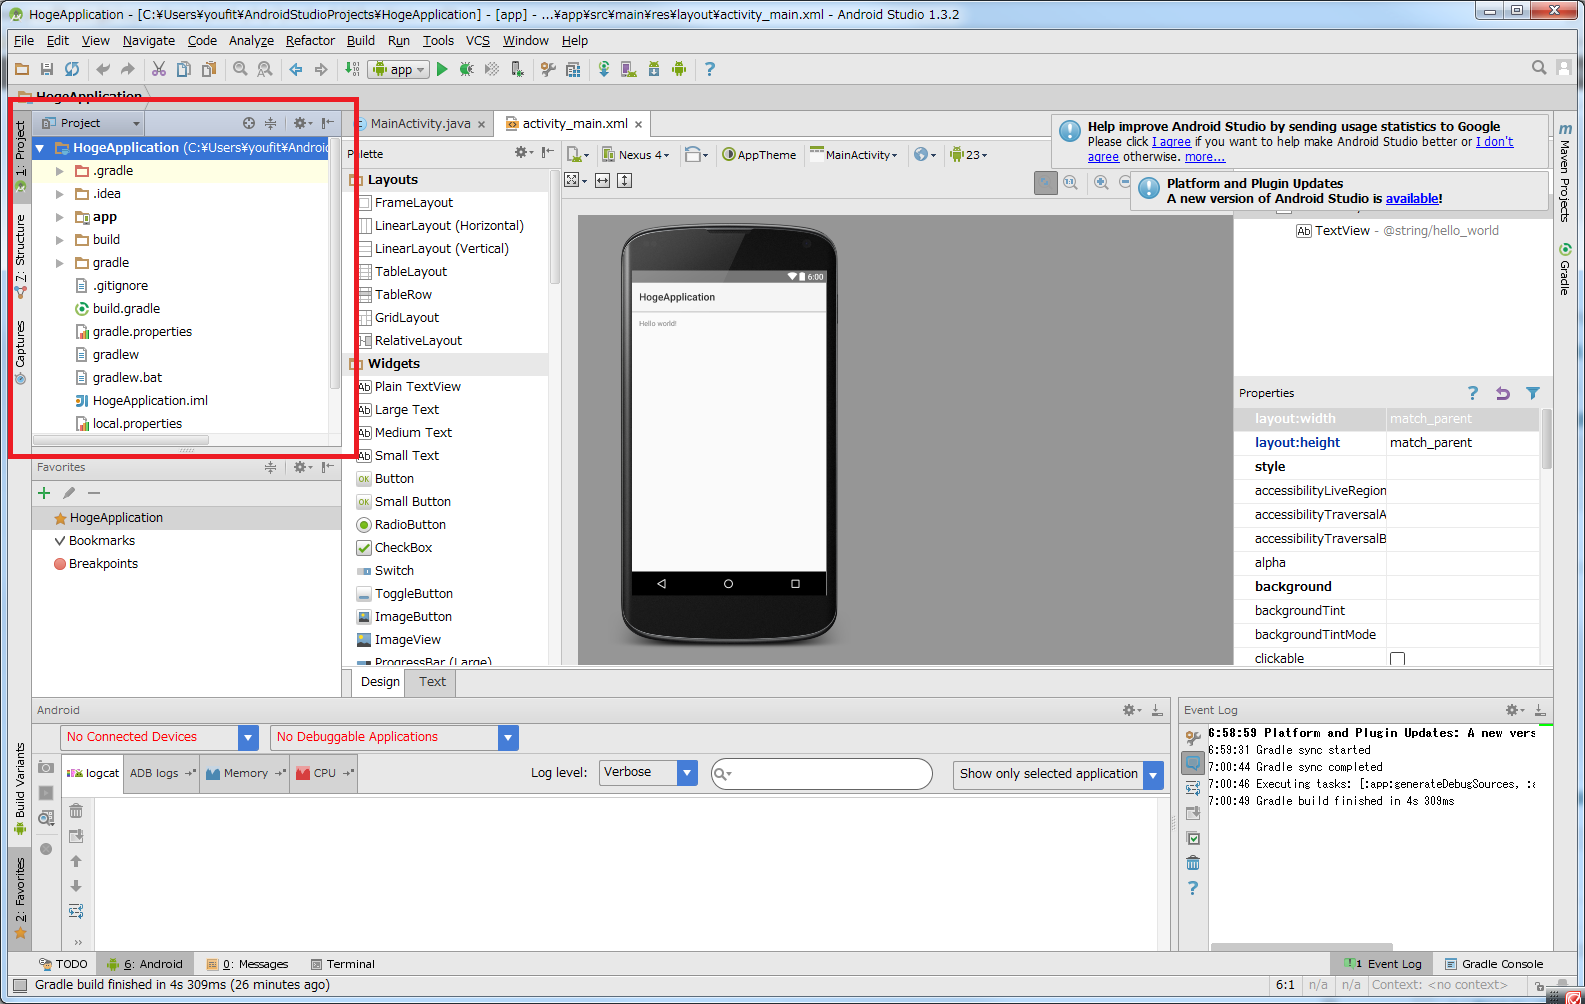Open the SDK Manager toolbar icon
The image size is (1585, 1004).
[654, 69]
